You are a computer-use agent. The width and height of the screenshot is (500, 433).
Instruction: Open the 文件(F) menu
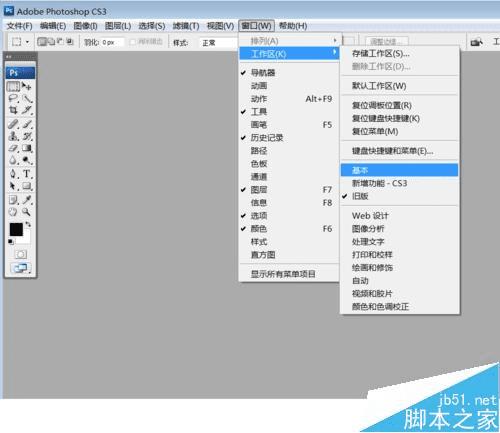click(x=19, y=26)
